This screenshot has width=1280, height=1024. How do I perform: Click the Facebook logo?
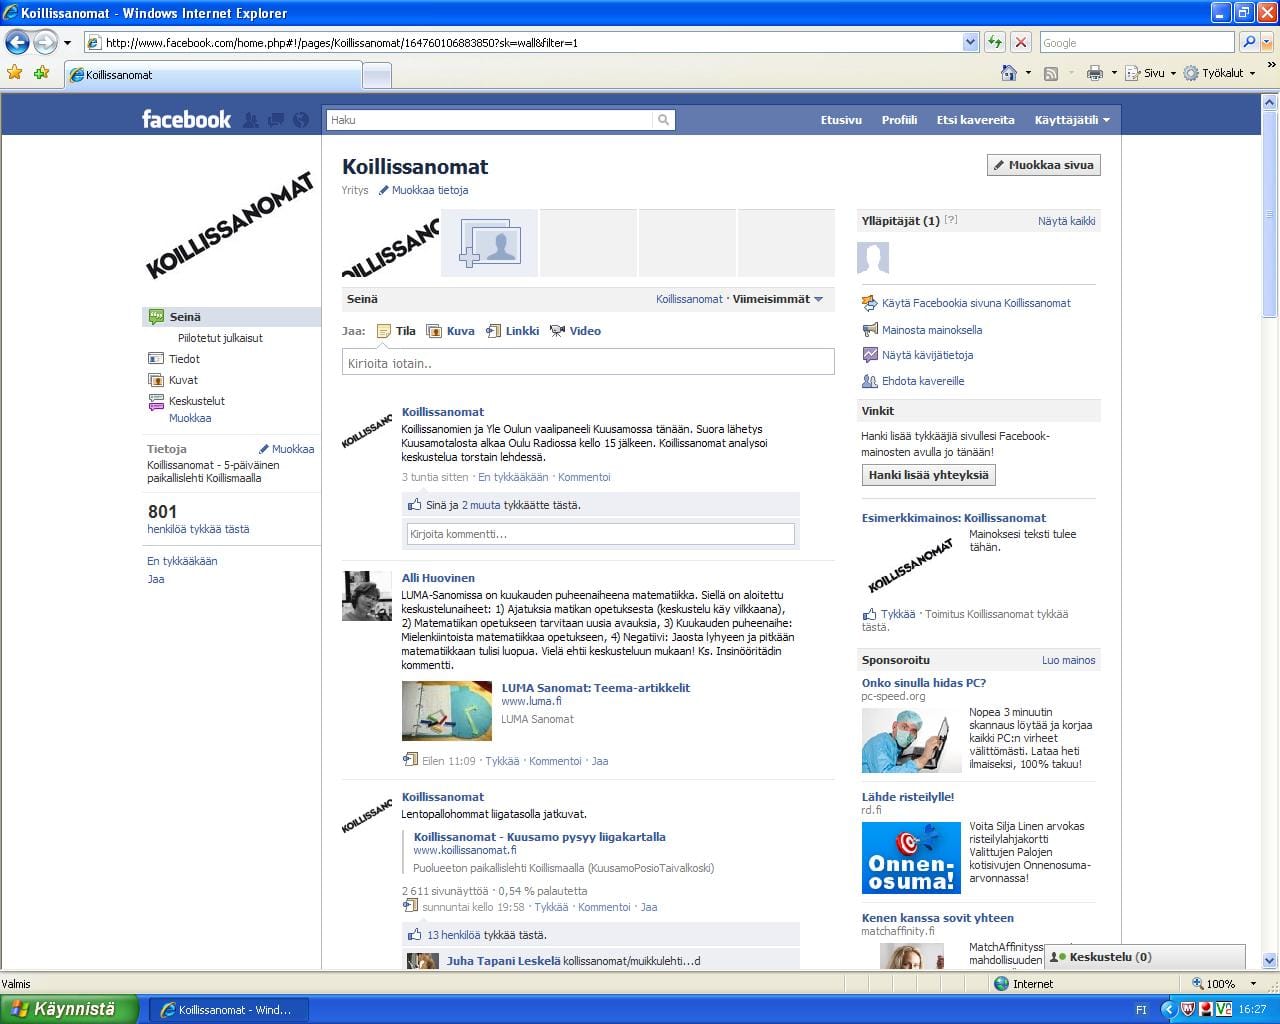[186, 119]
